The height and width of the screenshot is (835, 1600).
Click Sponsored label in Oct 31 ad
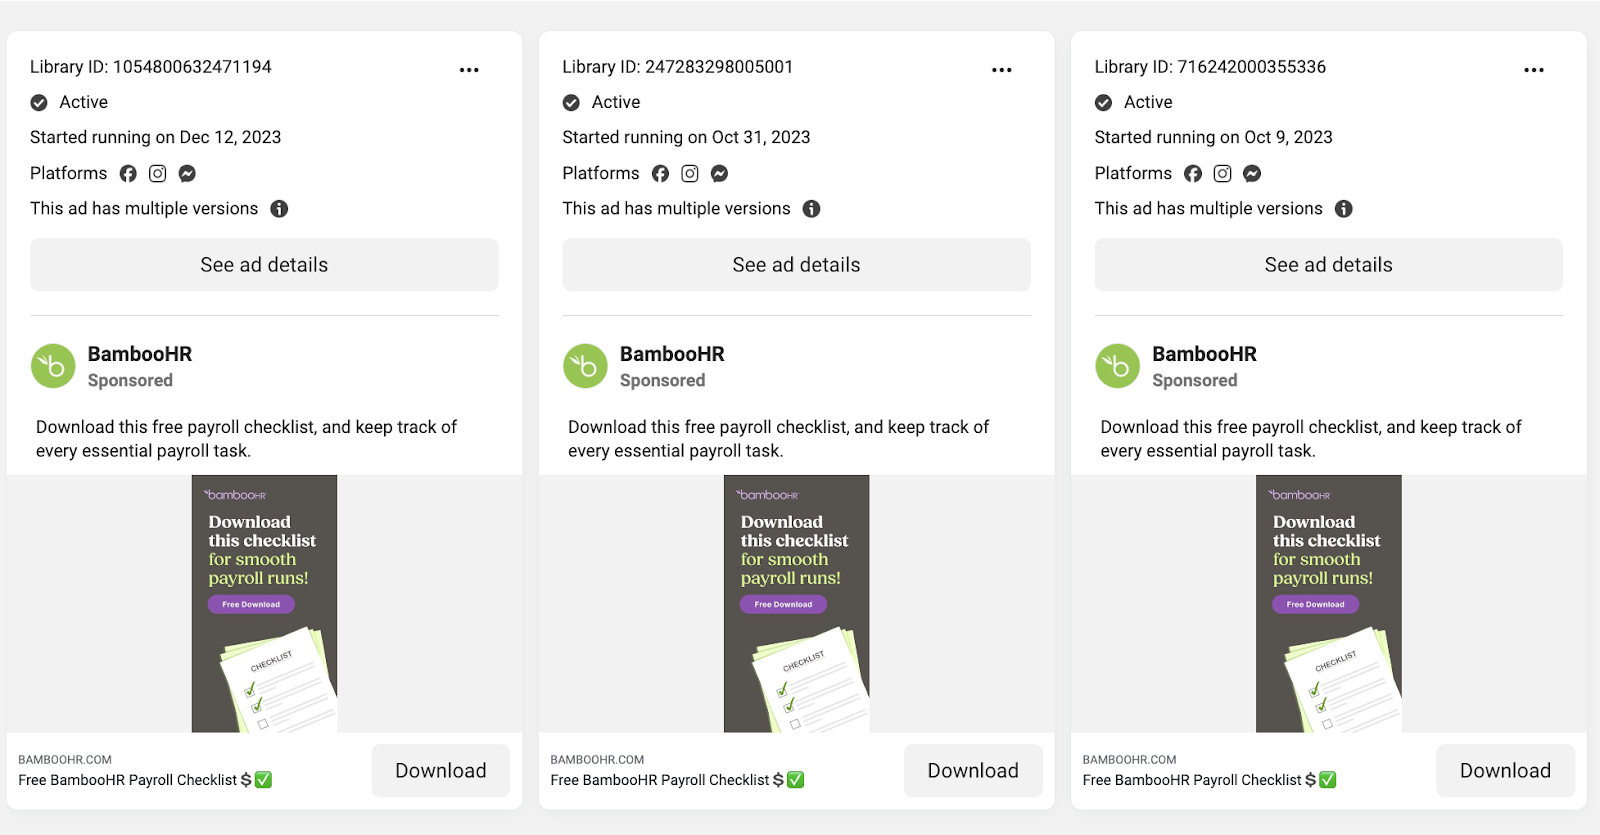pos(662,381)
